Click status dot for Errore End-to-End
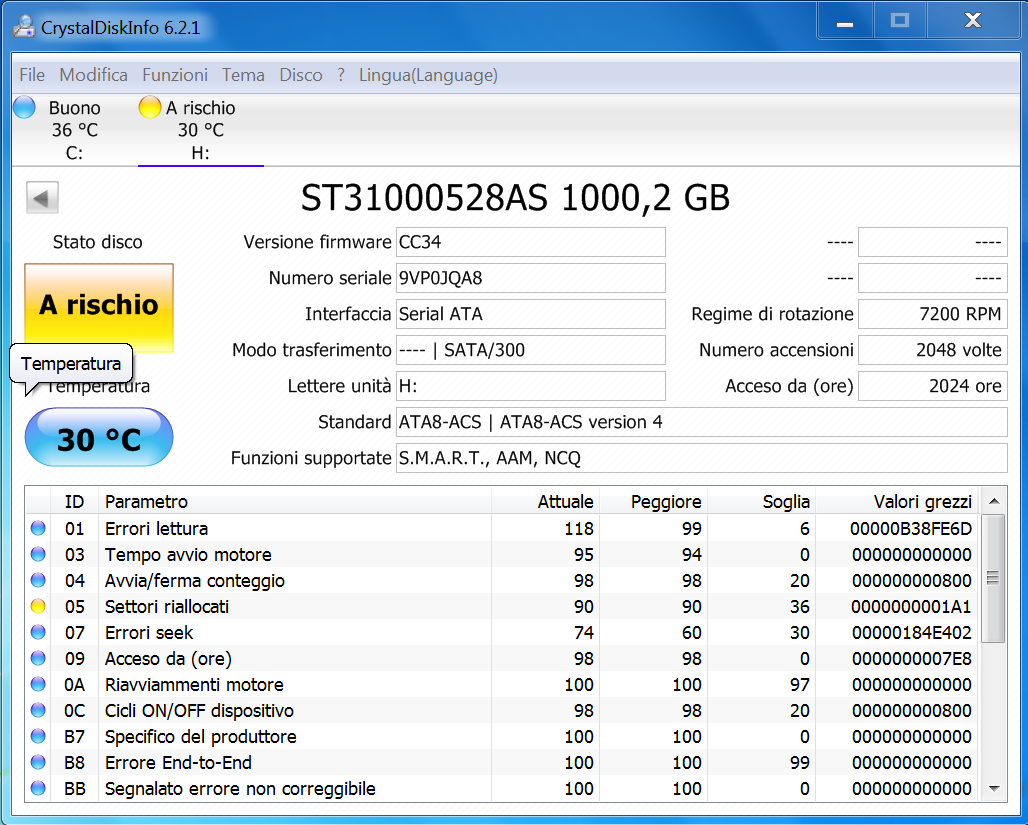This screenshot has width=1028, height=825. [38, 763]
